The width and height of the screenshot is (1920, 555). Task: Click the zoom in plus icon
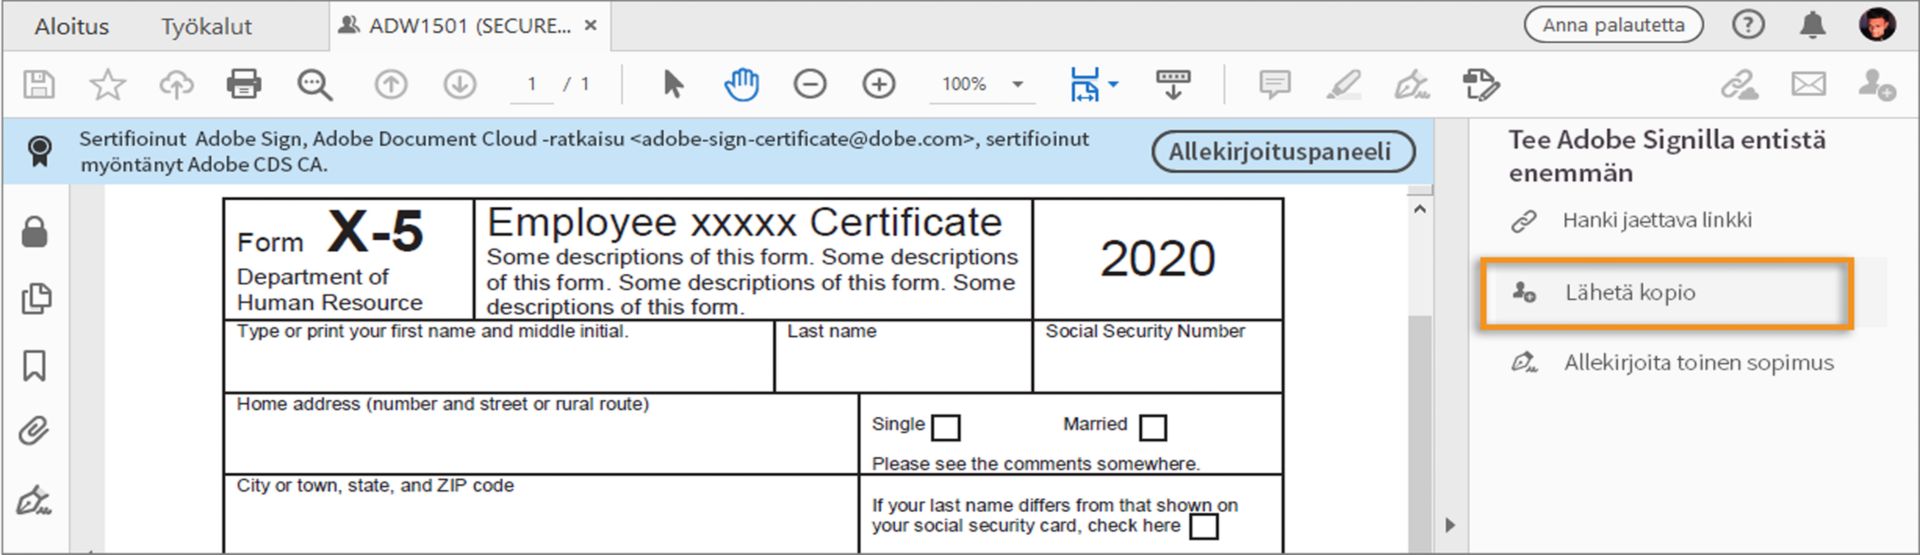coord(879,84)
